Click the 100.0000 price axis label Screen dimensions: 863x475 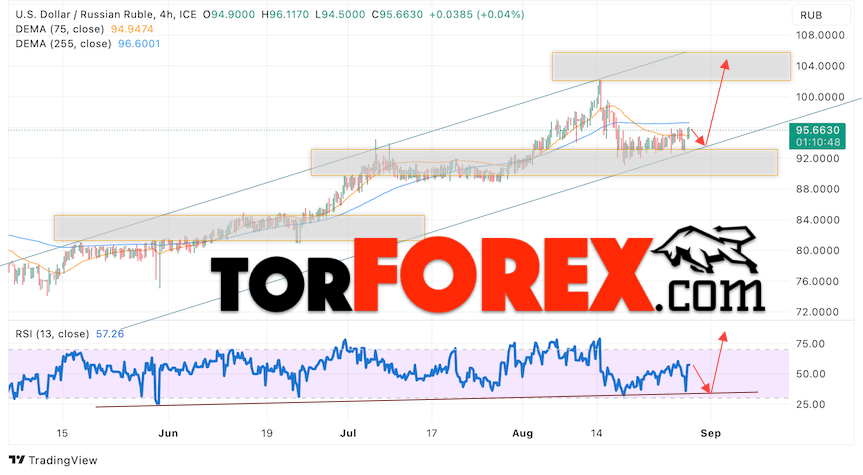coord(820,97)
